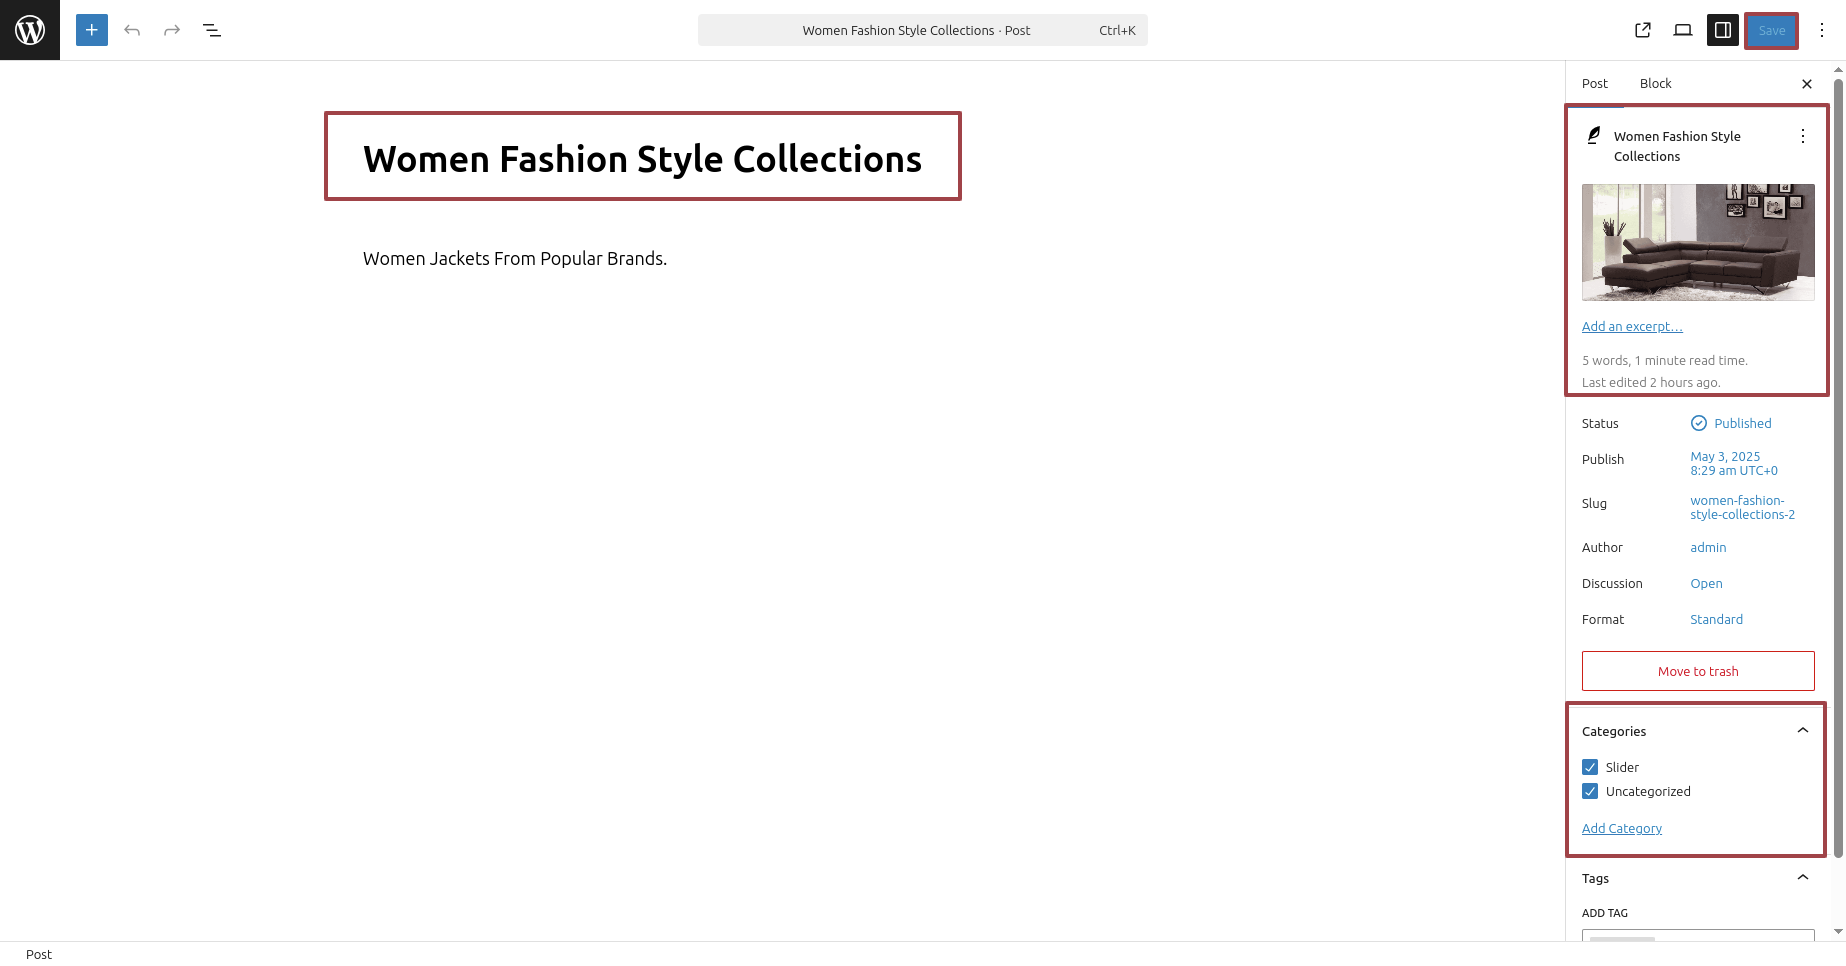Open post Actions three-dot menu

(x=1803, y=137)
